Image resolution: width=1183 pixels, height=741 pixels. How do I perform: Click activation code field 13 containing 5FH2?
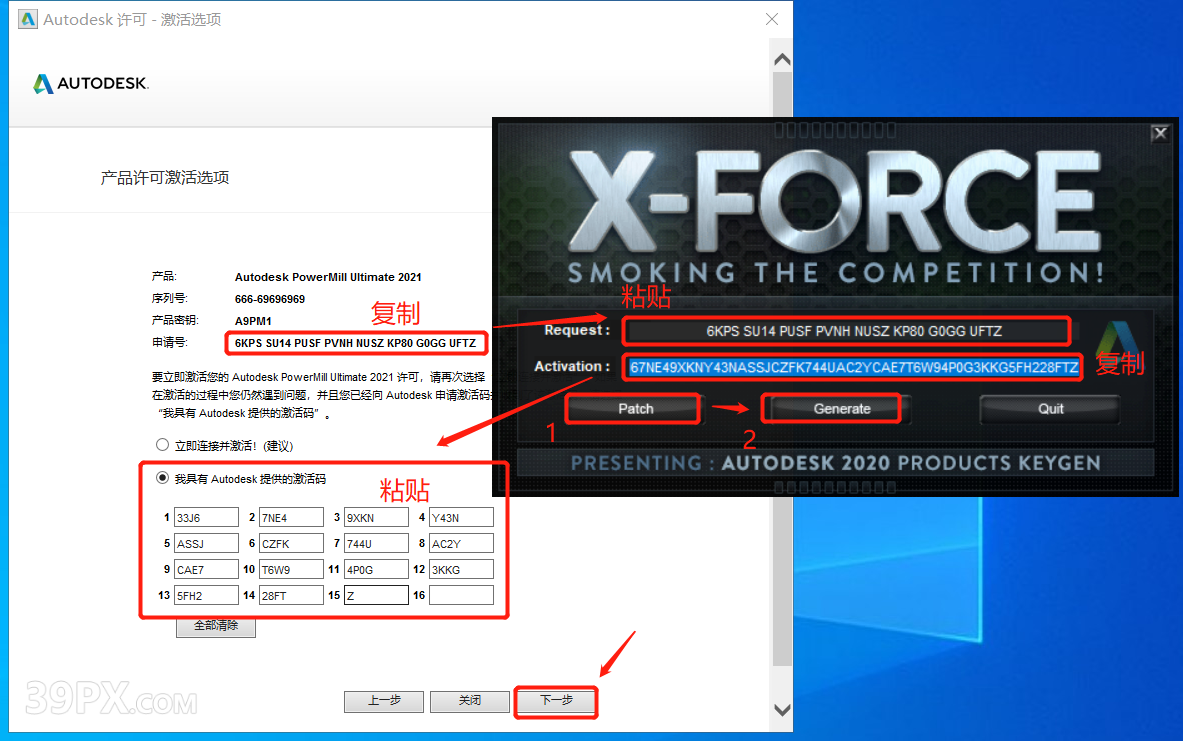[206, 595]
